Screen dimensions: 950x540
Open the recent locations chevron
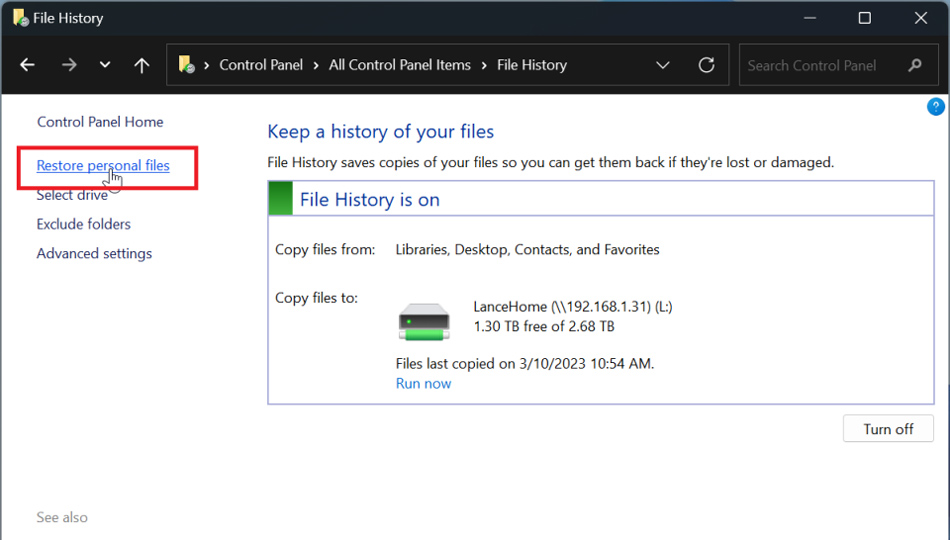click(105, 65)
